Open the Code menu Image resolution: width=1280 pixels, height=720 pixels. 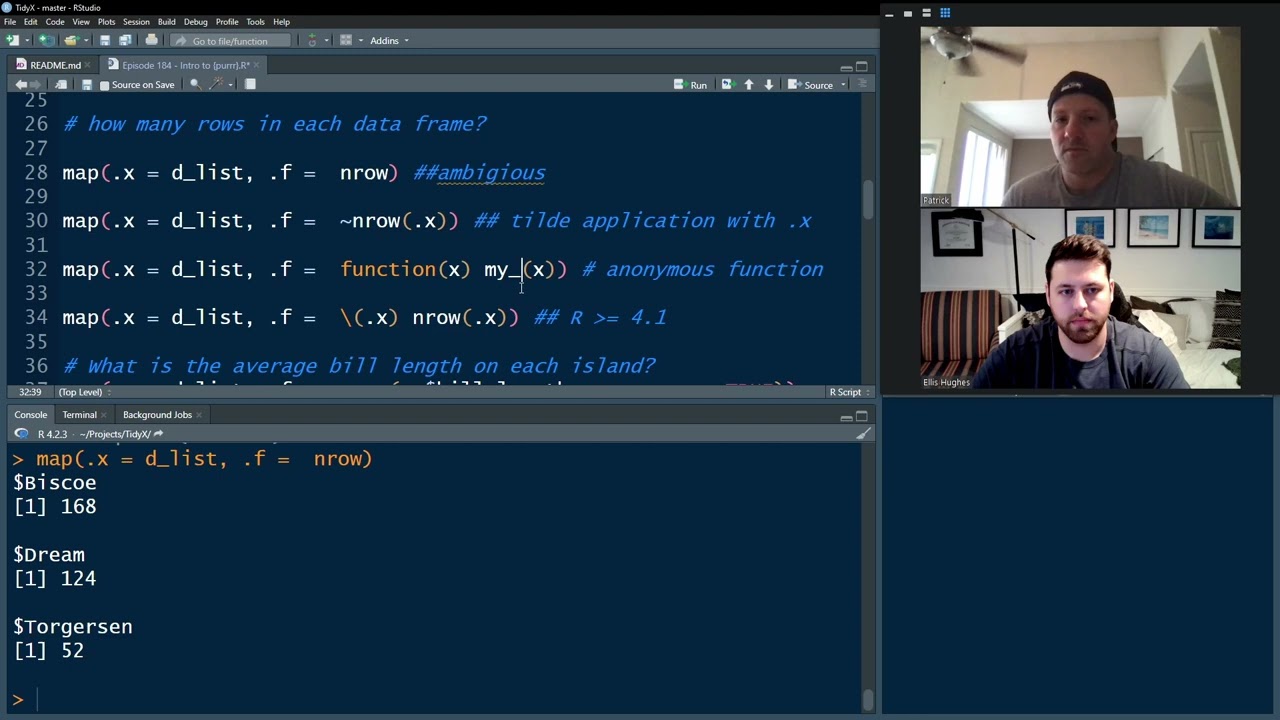tap(55, 22)
